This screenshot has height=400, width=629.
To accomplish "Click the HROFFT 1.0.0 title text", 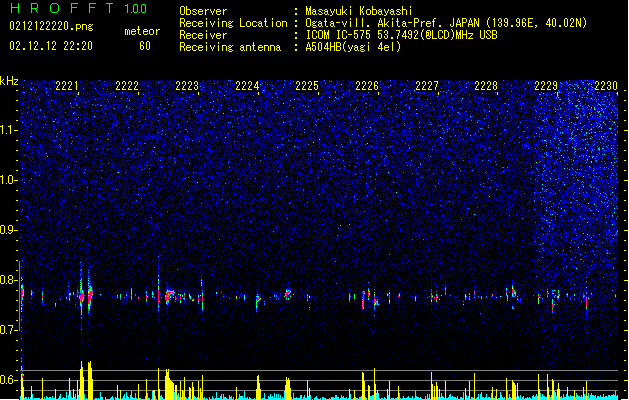I will [78, 8].
